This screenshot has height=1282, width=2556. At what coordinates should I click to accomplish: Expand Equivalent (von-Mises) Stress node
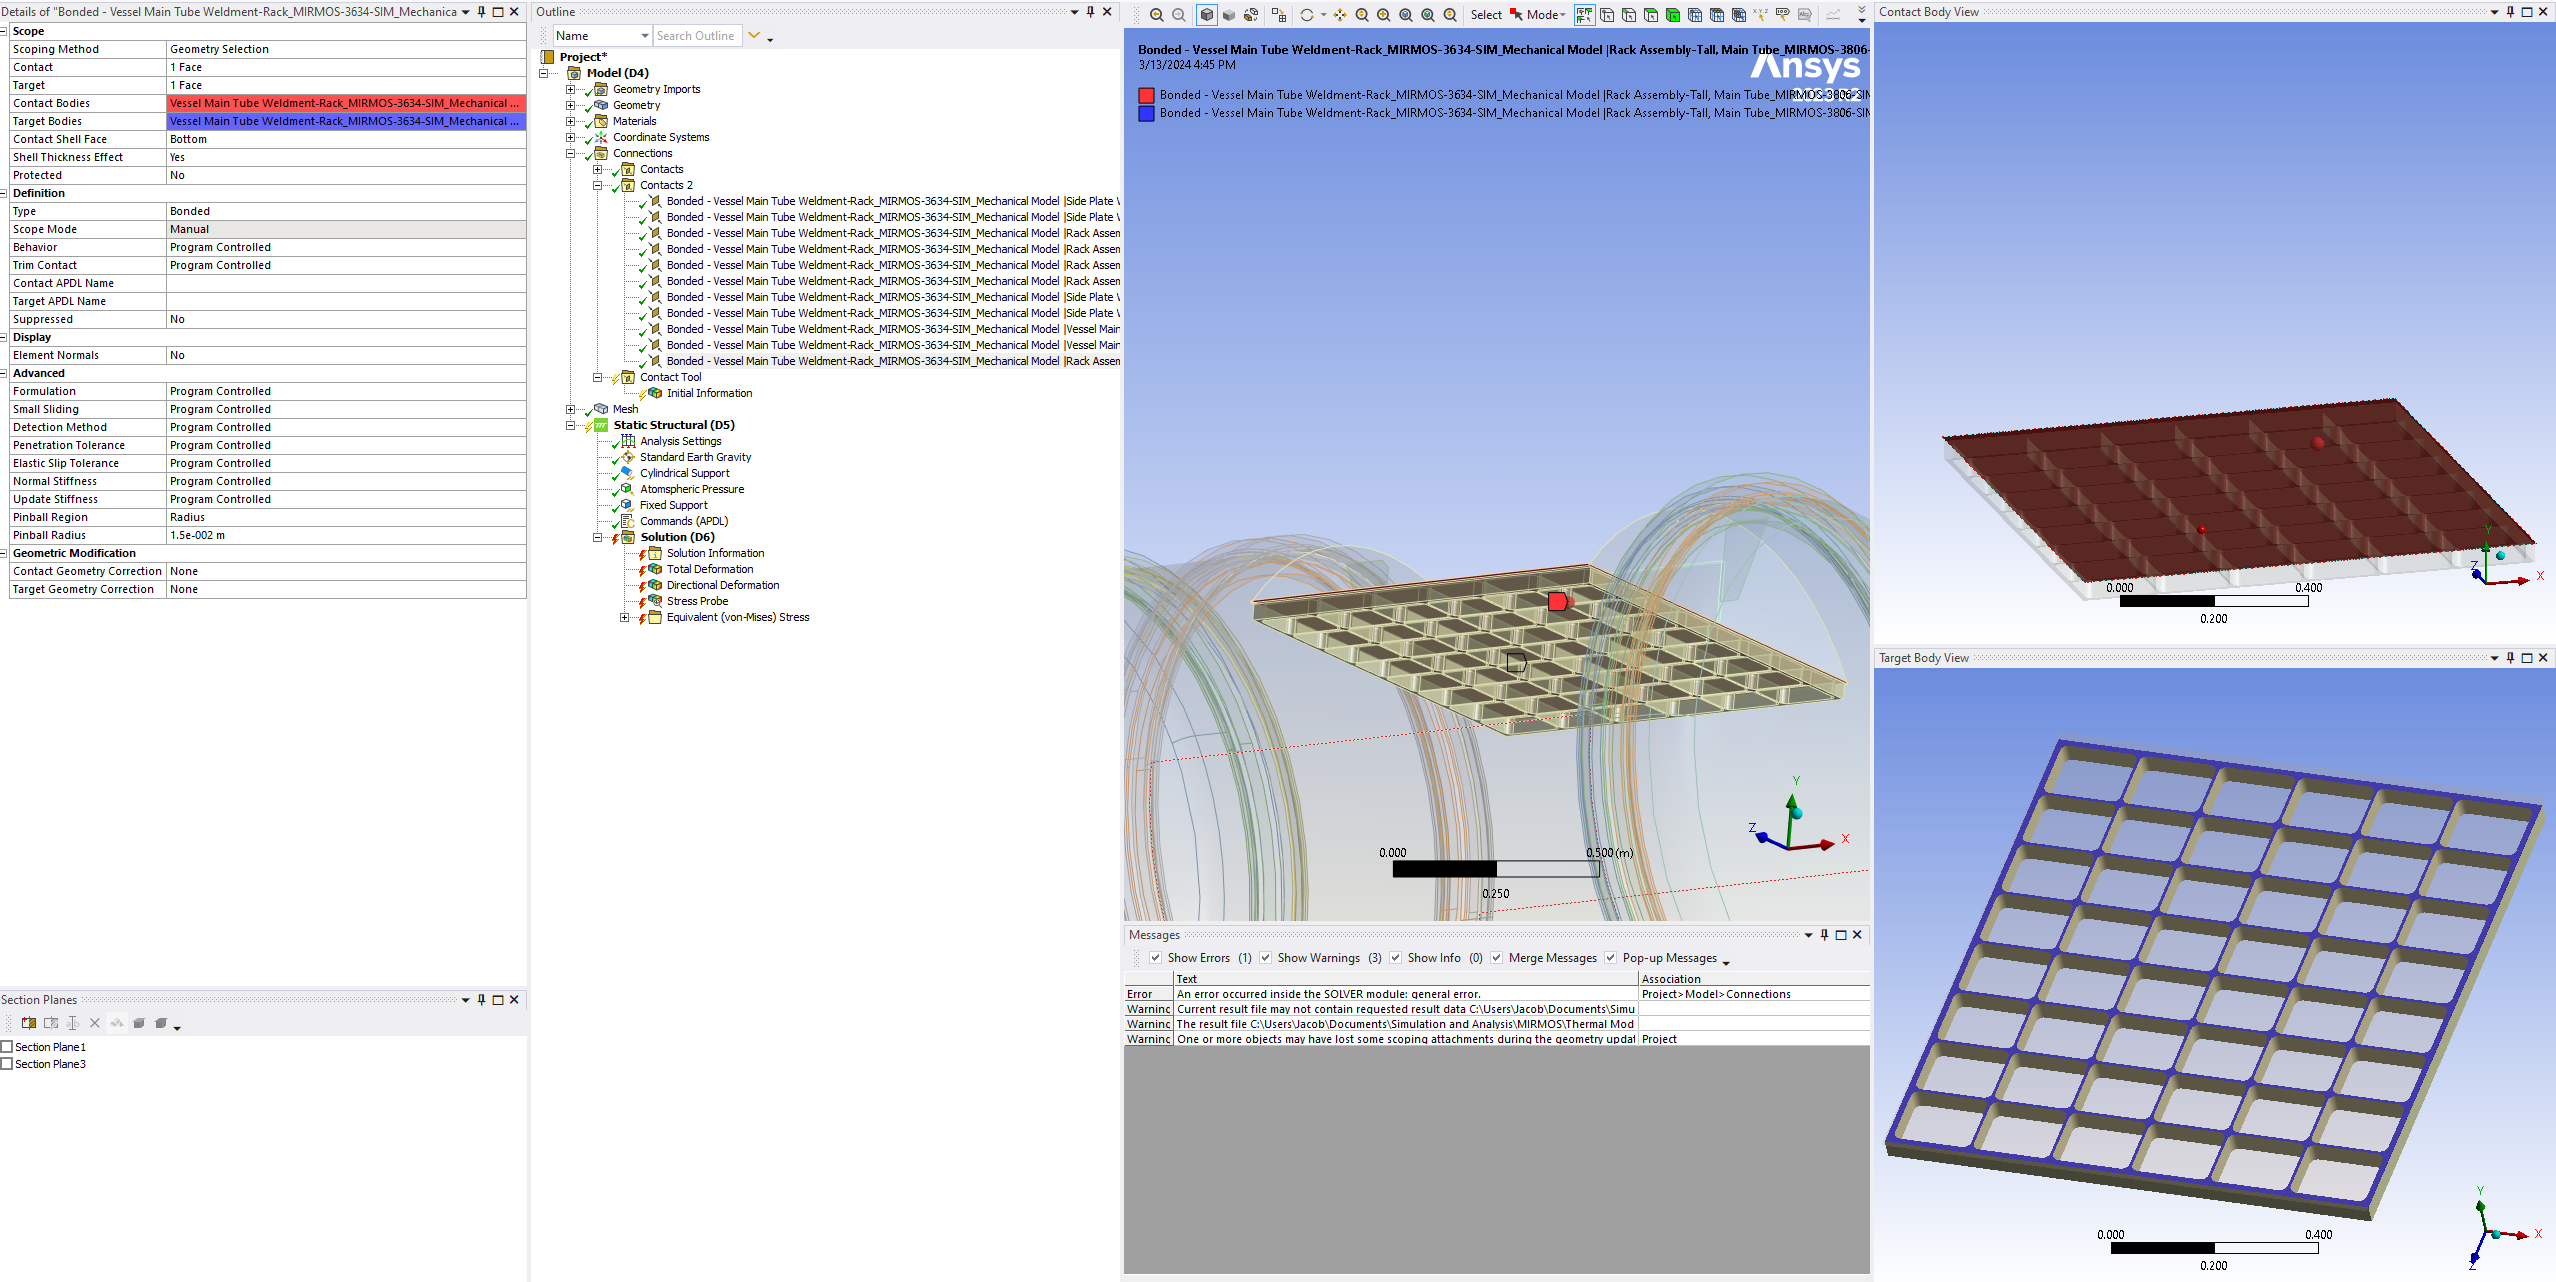tap(625, 617)
